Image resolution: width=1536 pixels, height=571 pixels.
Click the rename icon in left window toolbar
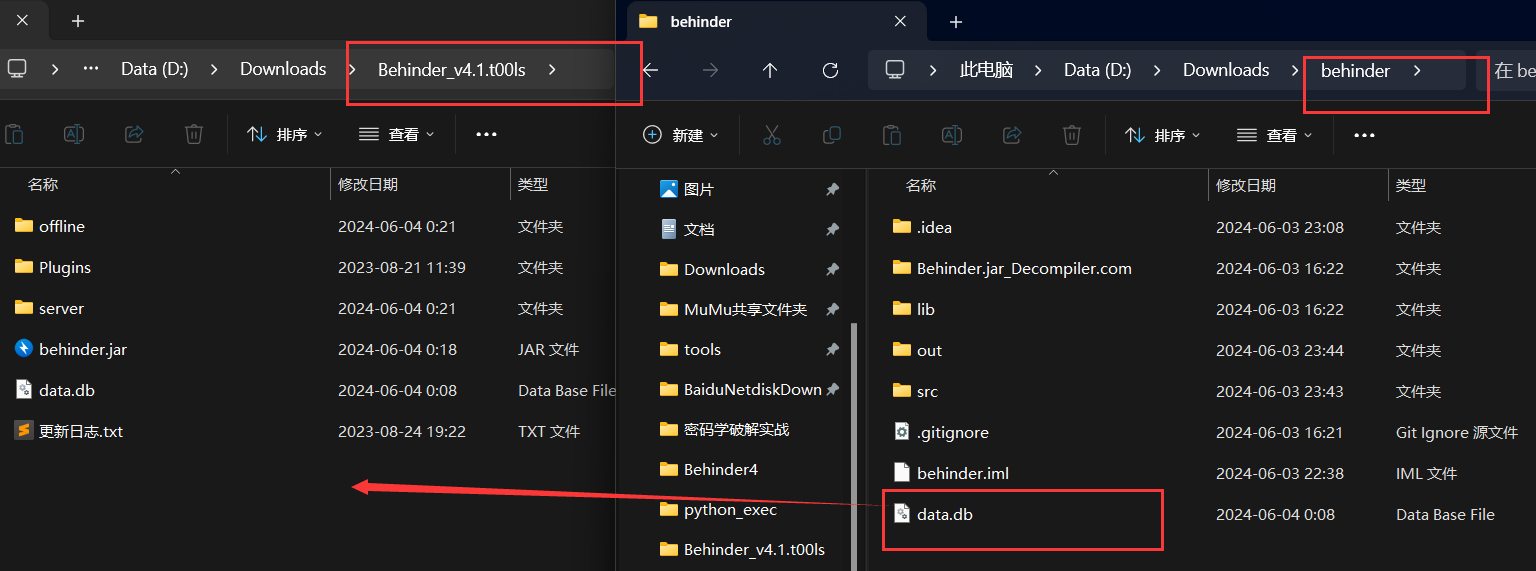(x=74, y=134)
